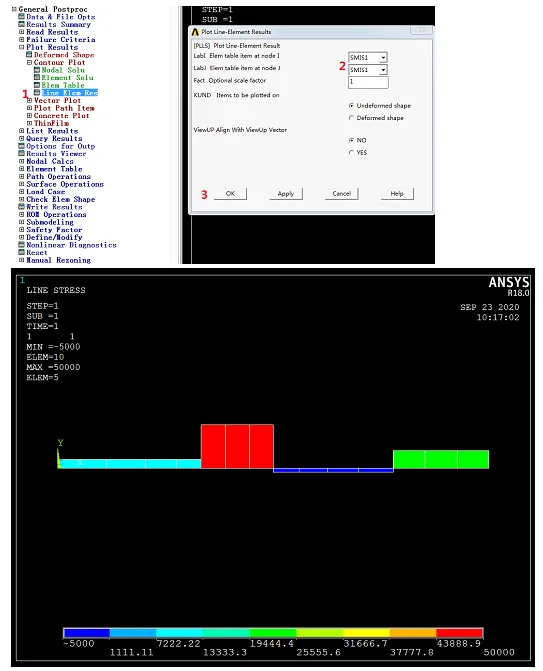The image size is (543, 671).
Task: Expand List Results branch
Action: [x=21, y=131]
